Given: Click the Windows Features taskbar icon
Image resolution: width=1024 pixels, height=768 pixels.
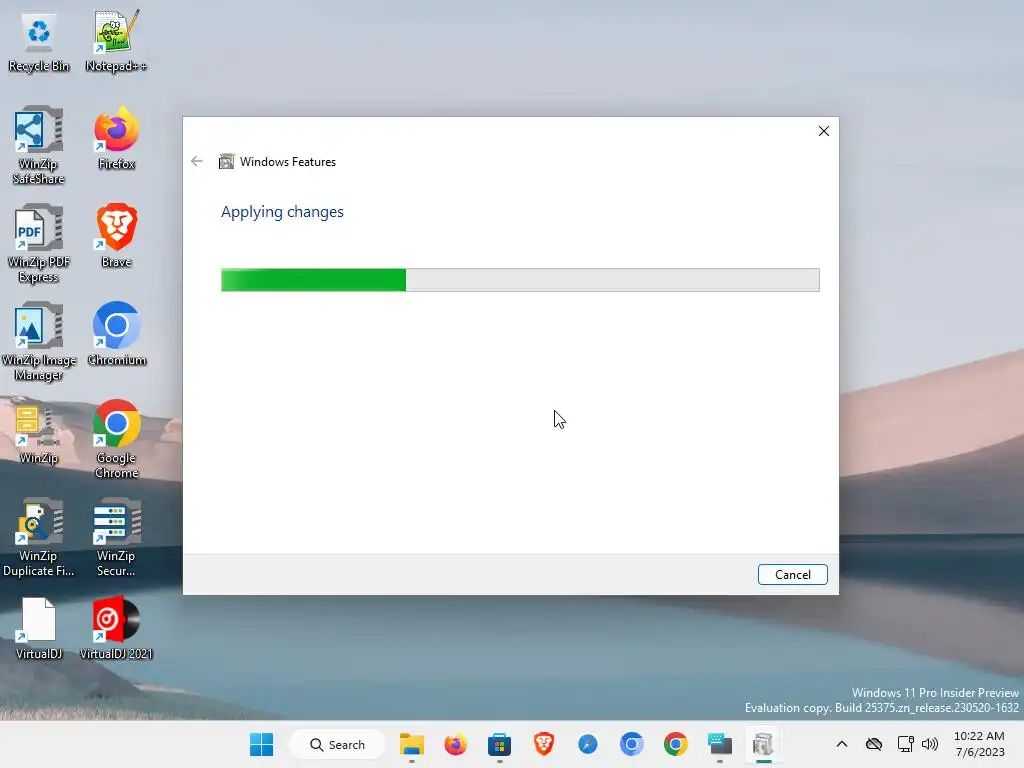Looking at the screenshot, I should (763, 744).
